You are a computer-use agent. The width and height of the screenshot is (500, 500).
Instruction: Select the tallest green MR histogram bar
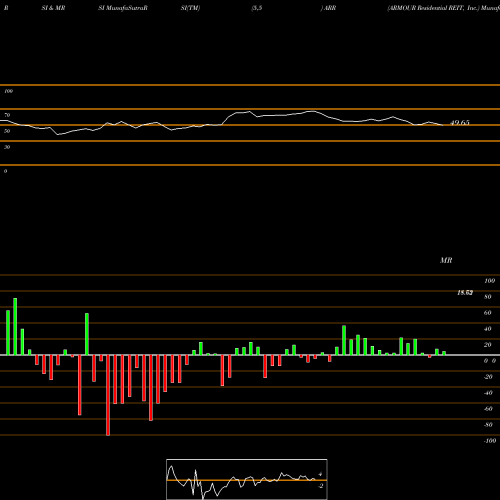pyautogui.click(x=15, y=327)
